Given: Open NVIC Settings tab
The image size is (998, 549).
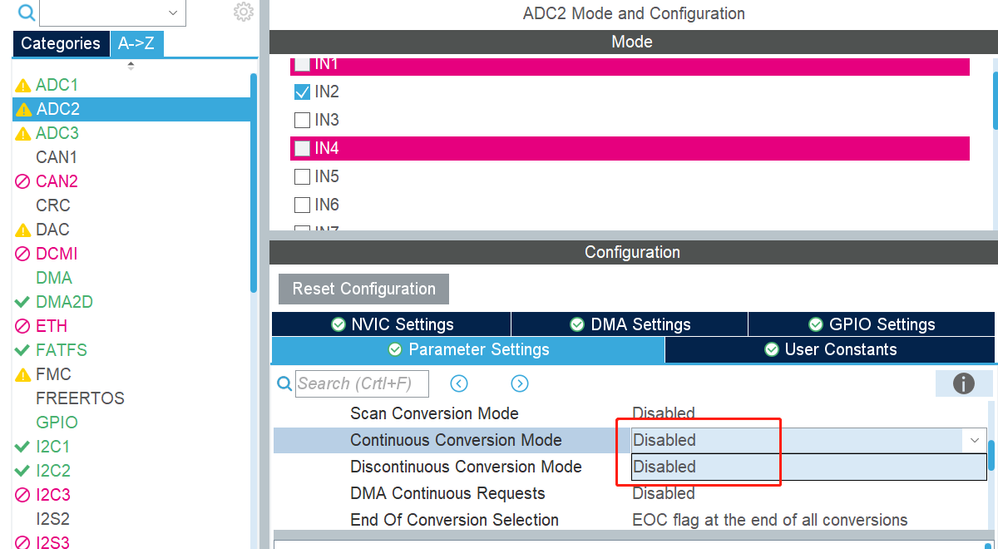Looking at the screenshot, I should 391,324.
